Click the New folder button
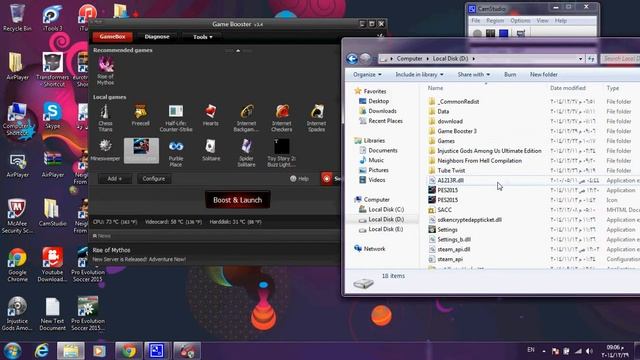Viewport: 640px width, 360px height. coord(544,75)
